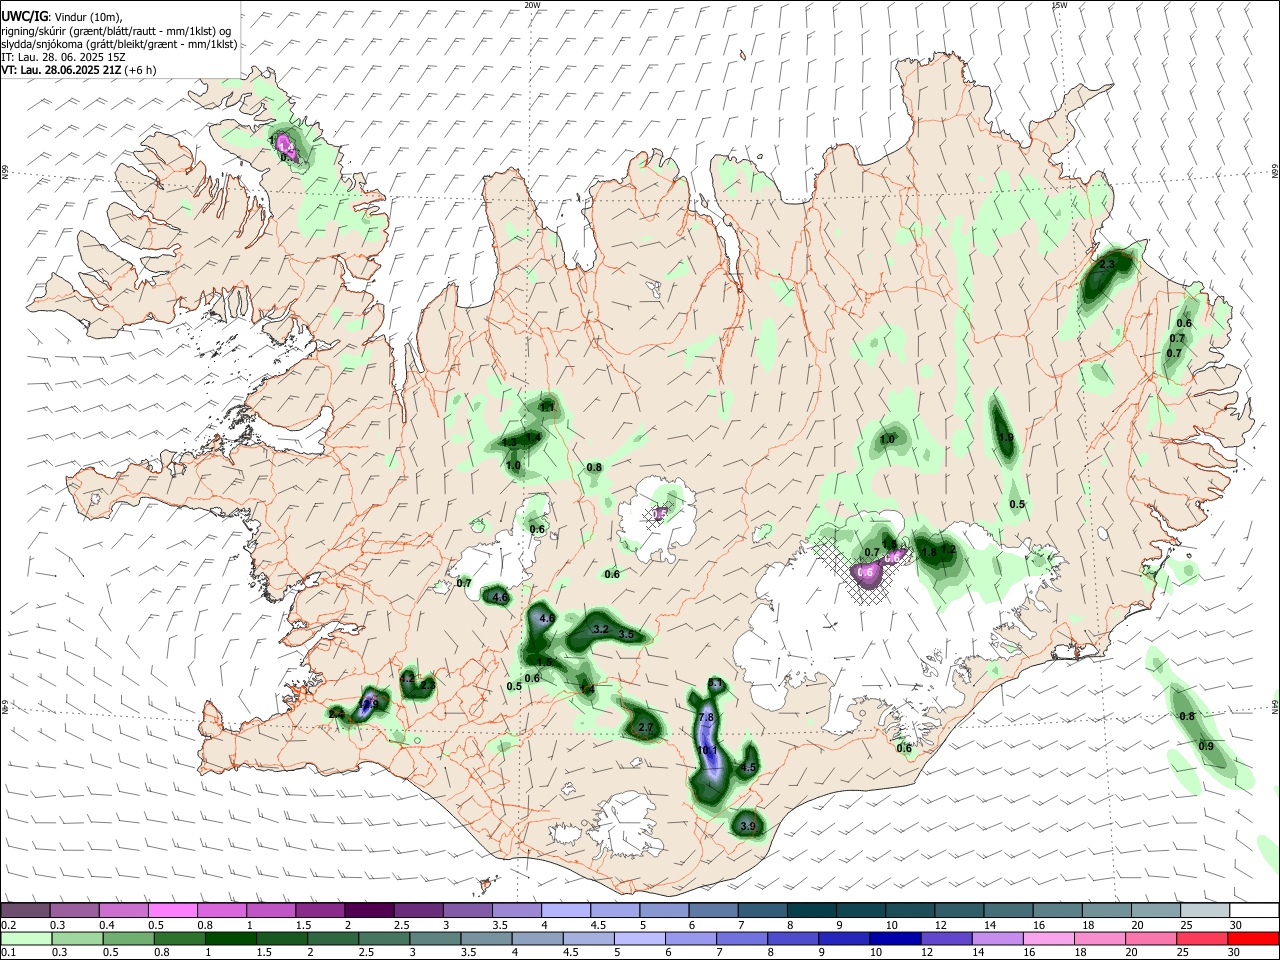Select the 0.9 label over the ocean
The image size is (1280, 960).
click(1206, 746)
